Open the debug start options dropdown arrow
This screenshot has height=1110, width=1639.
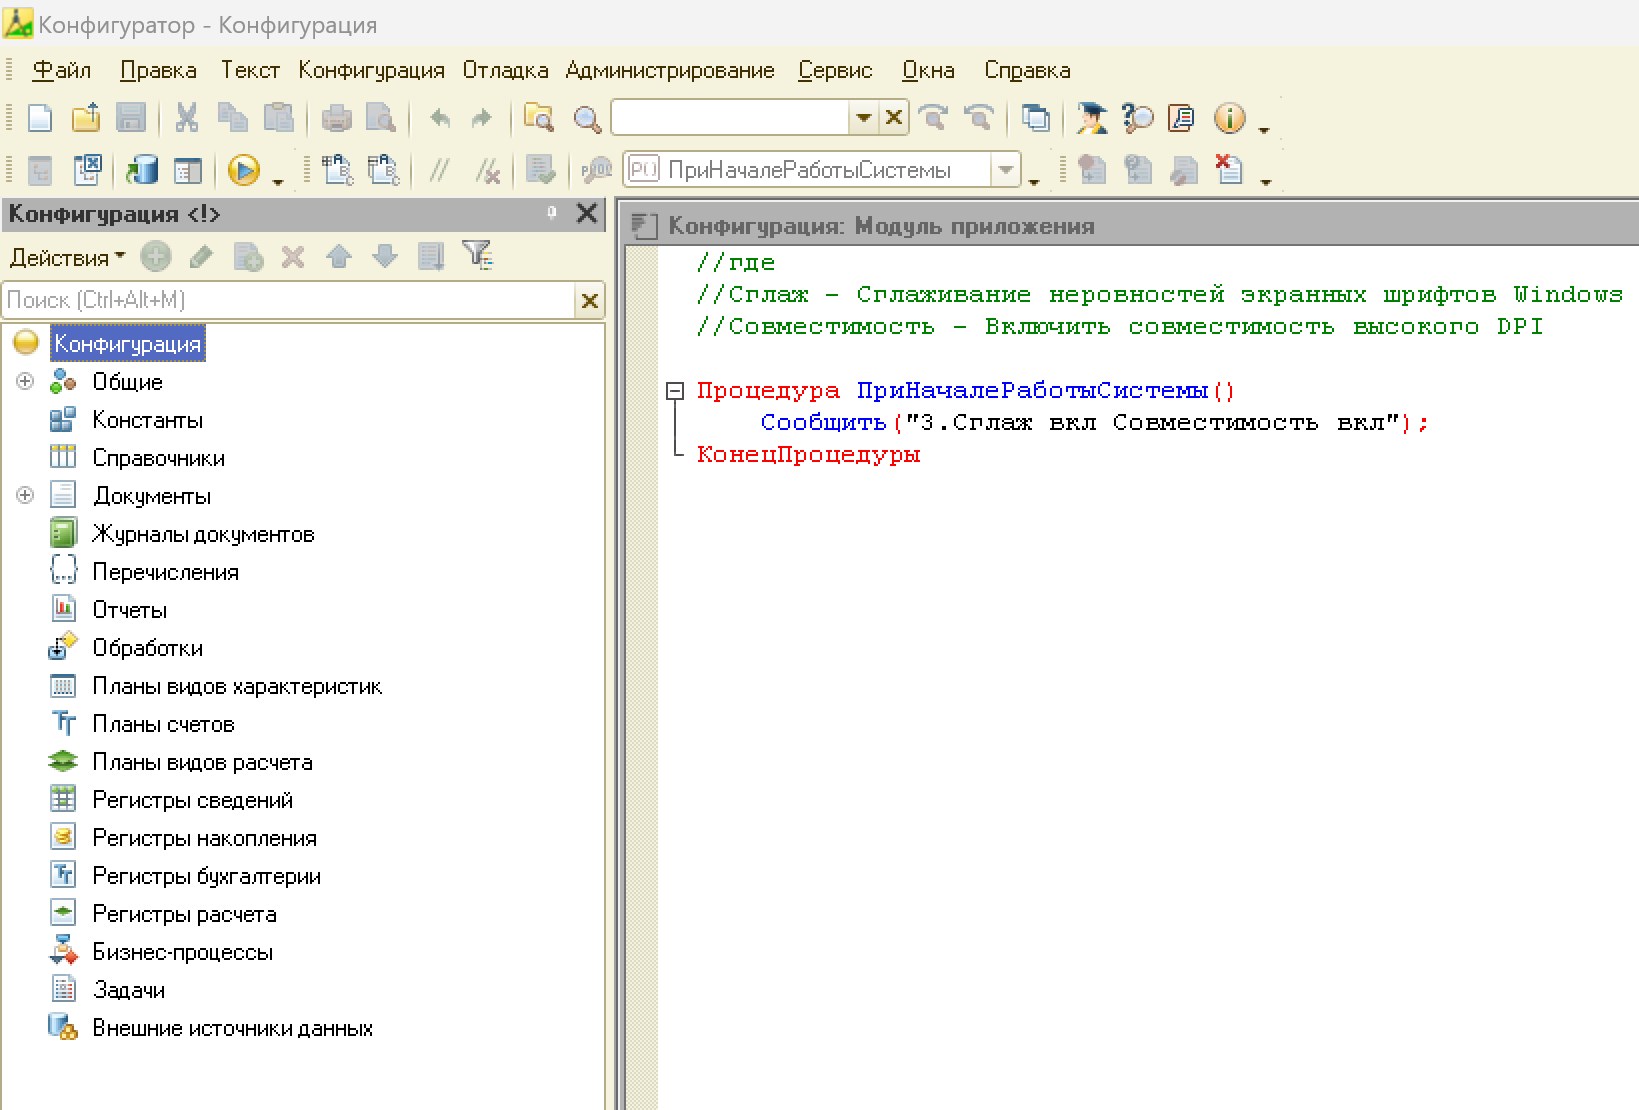click(278, 181)
